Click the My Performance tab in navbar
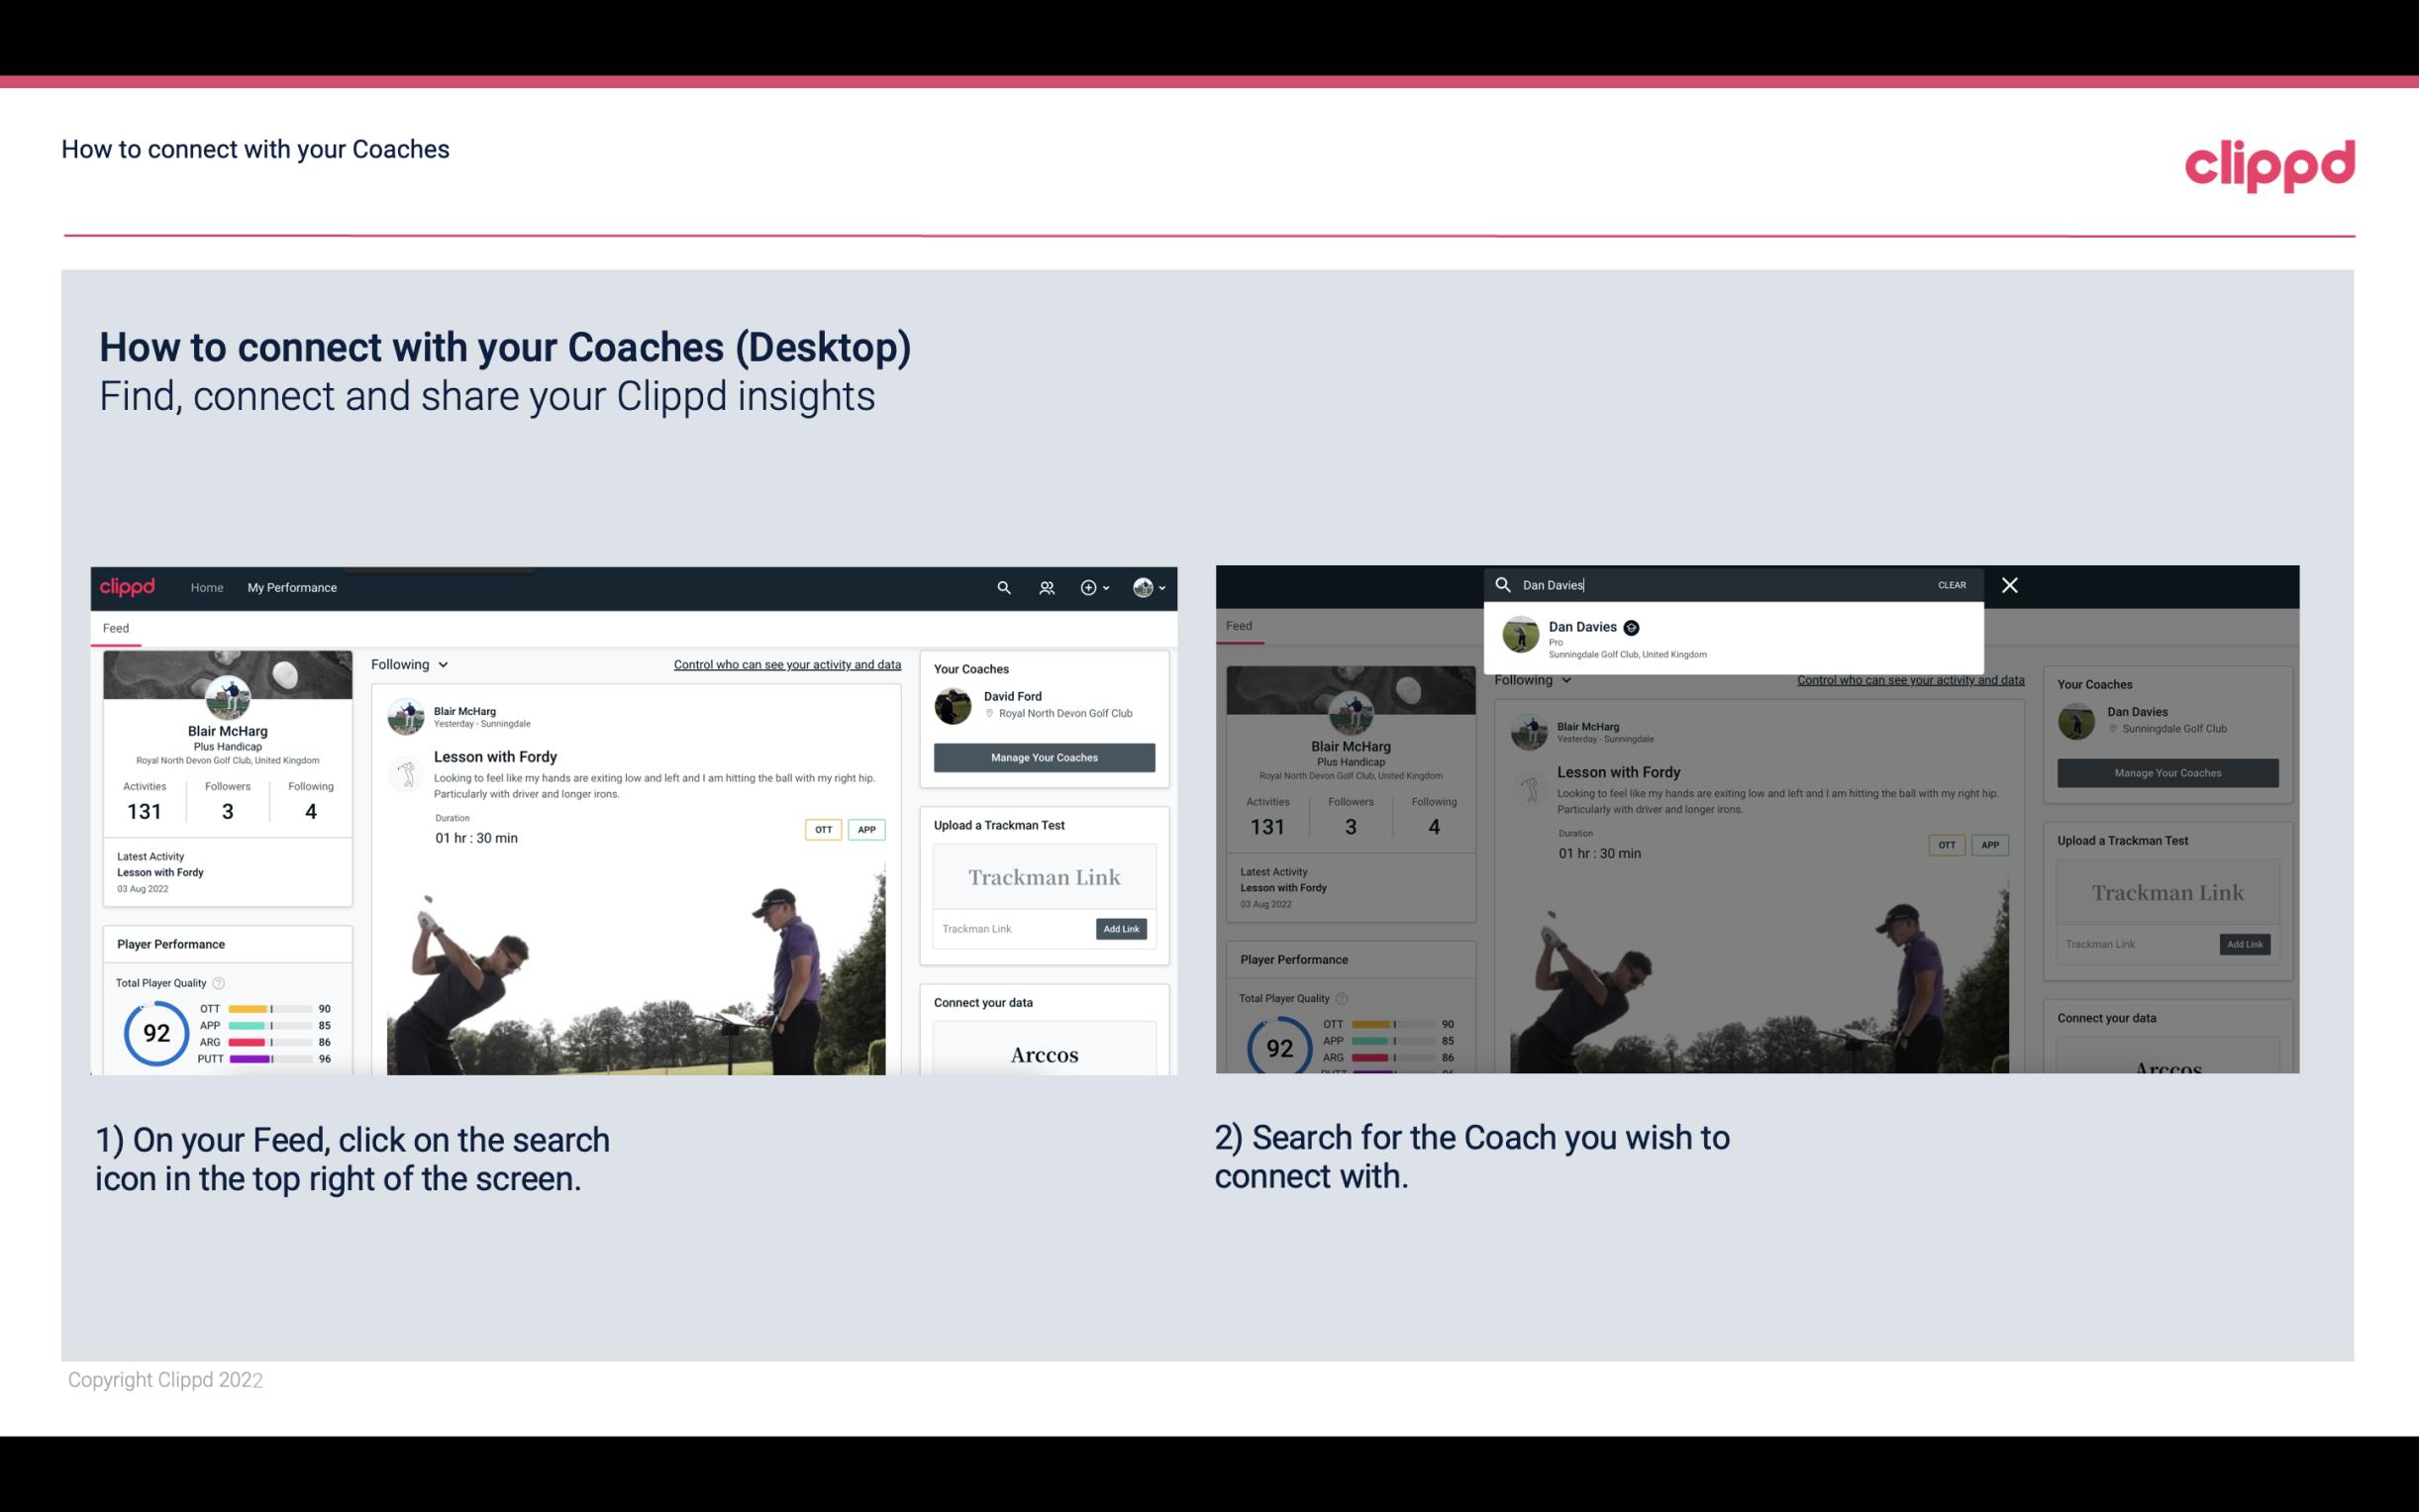The image size is (2419, 1512). tap(294, 587)
